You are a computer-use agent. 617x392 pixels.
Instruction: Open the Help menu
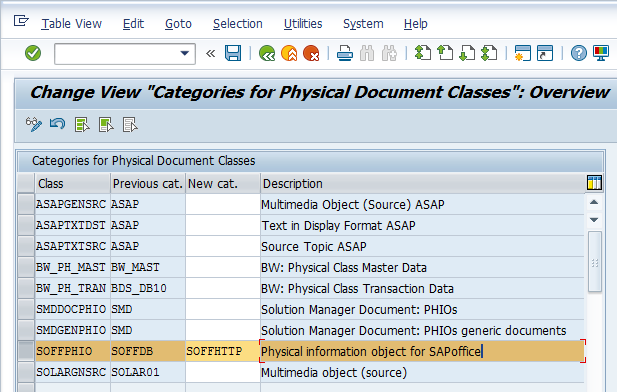(416, 24)
